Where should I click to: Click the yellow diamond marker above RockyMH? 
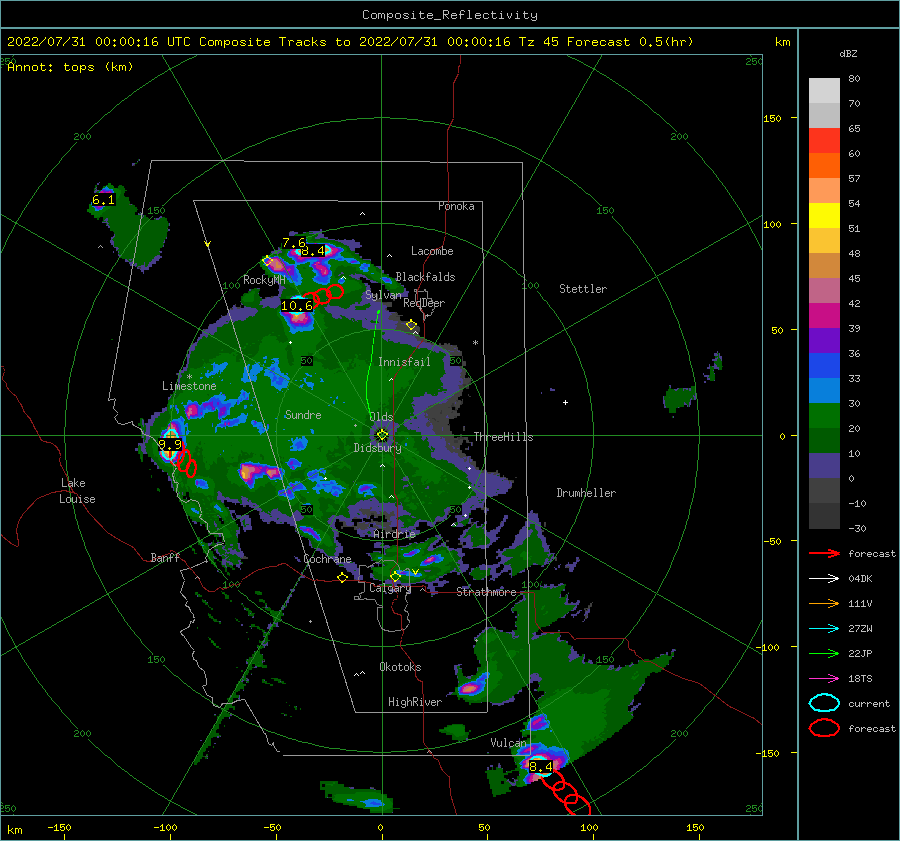point(267,261)
